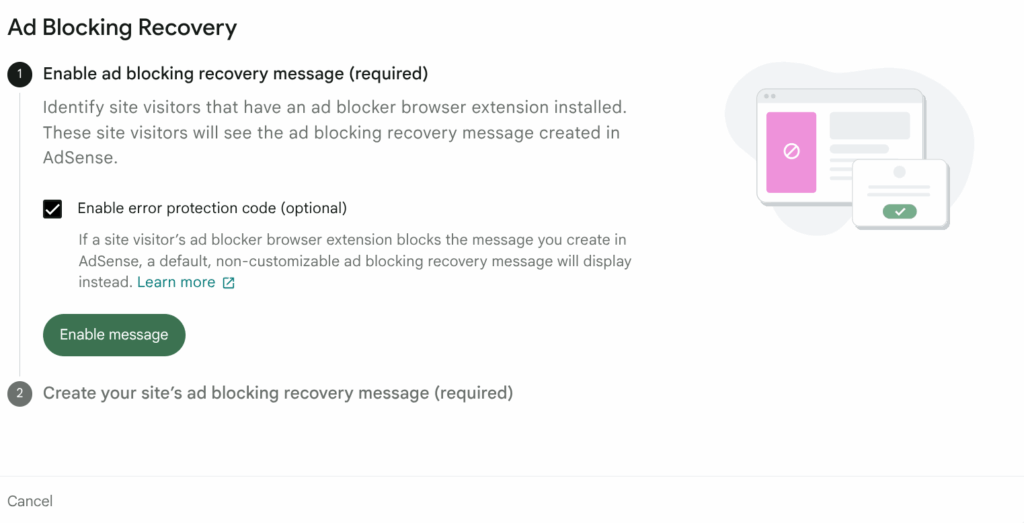Click the external link icon beside Learn more
1024x523 pixels.
tap(229, 283)
